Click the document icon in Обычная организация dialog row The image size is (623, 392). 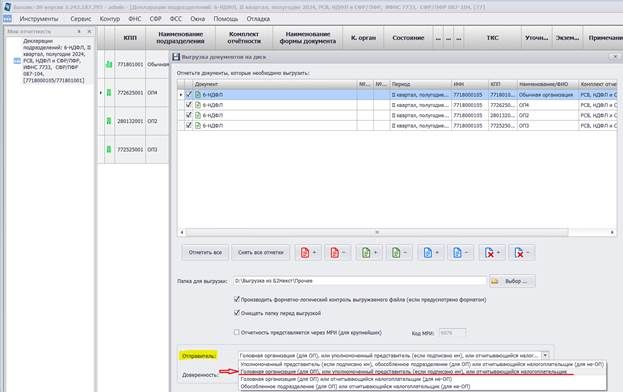(198, 95)
